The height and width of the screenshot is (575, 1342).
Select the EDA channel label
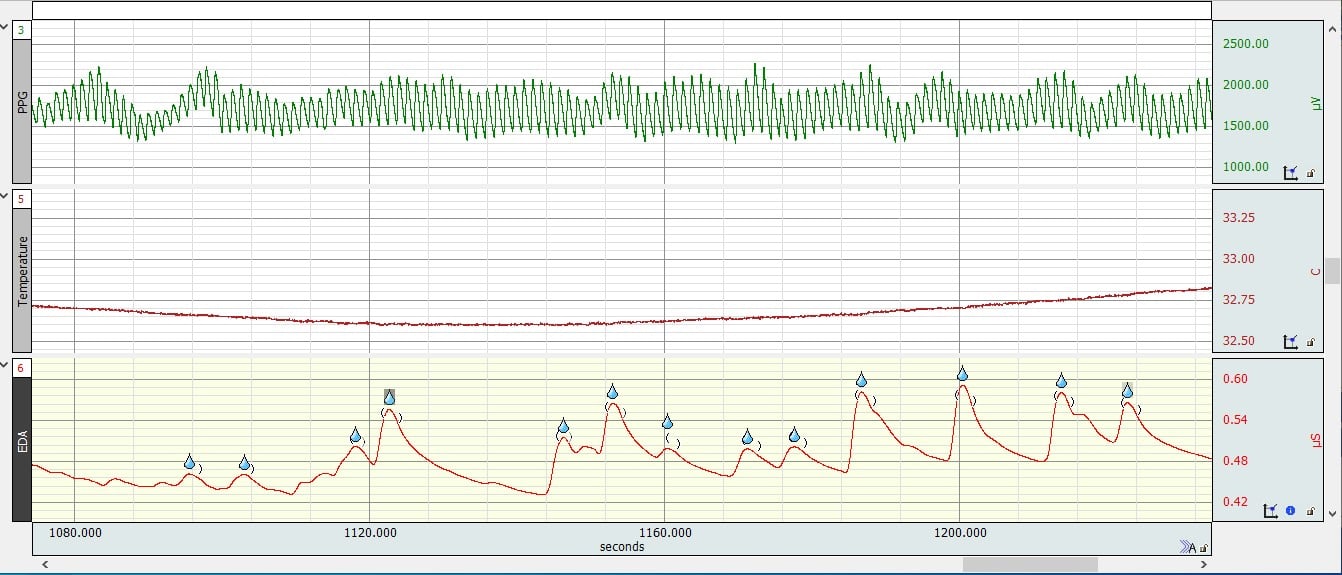click(x=22, y=440)
